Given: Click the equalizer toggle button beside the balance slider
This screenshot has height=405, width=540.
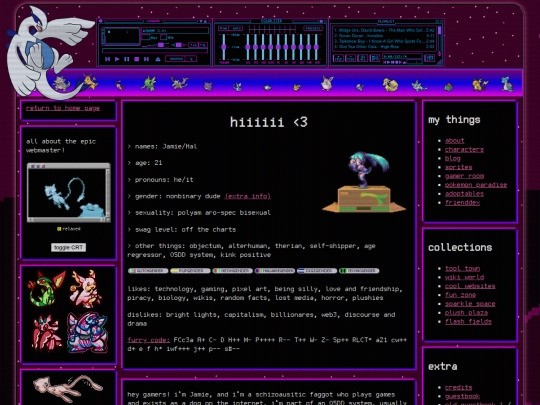Looking at the screenshot, I should click(x=193, y=45).
